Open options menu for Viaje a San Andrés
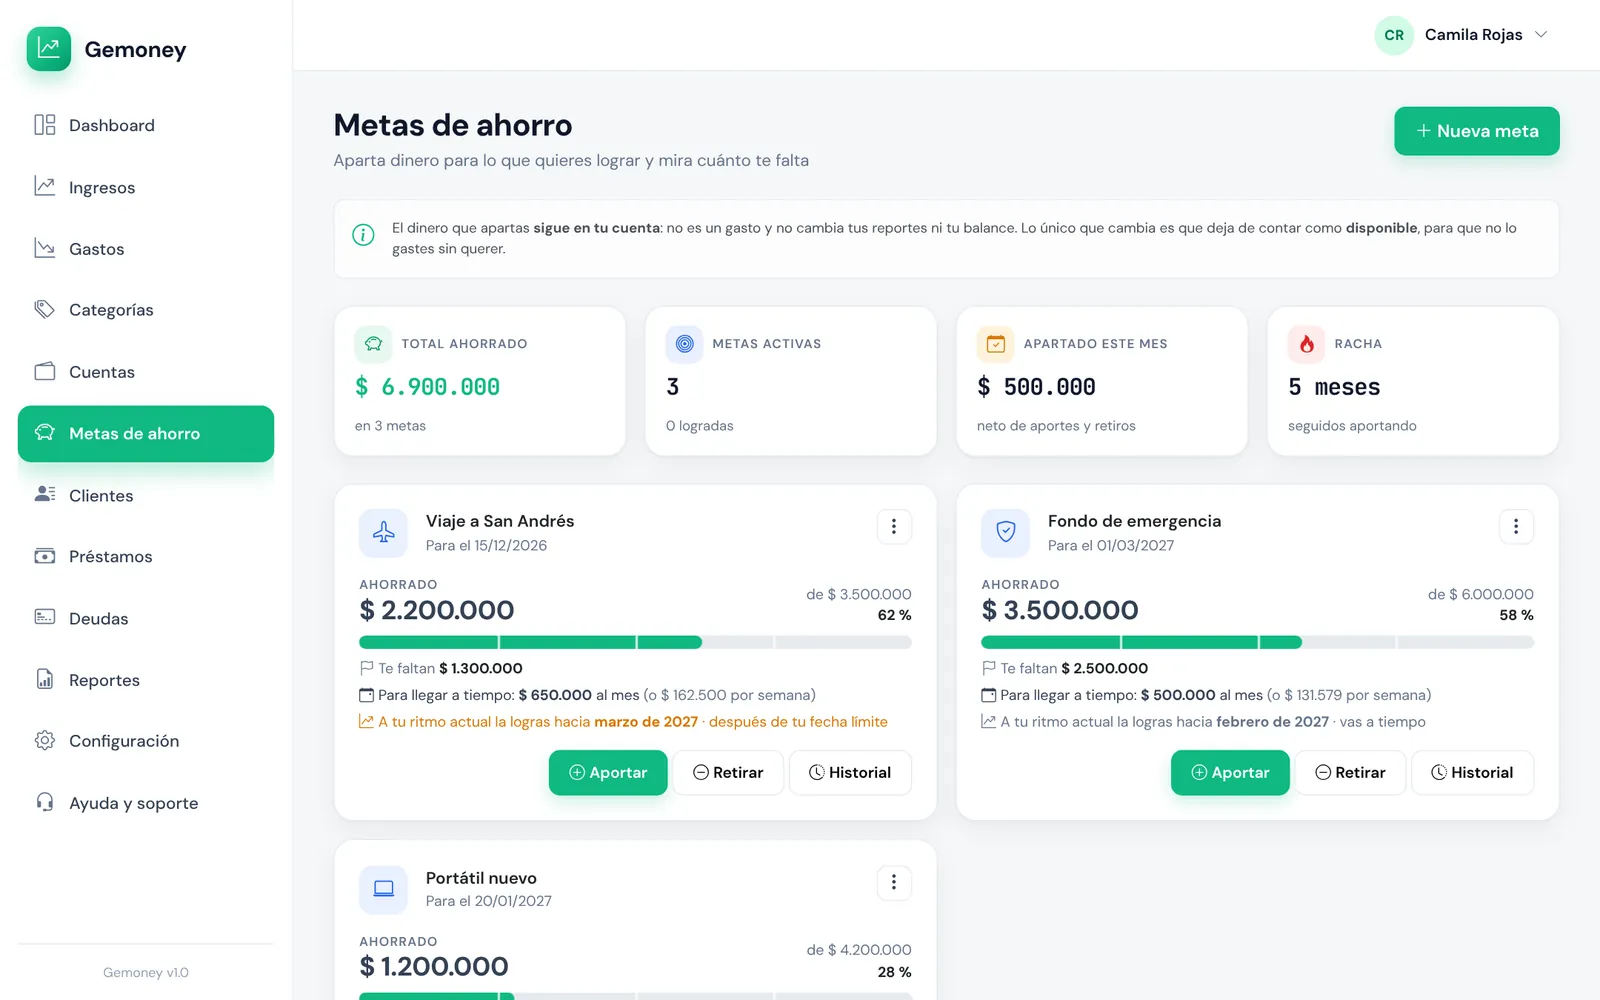 pyautogui.click(x=894, y=526)
